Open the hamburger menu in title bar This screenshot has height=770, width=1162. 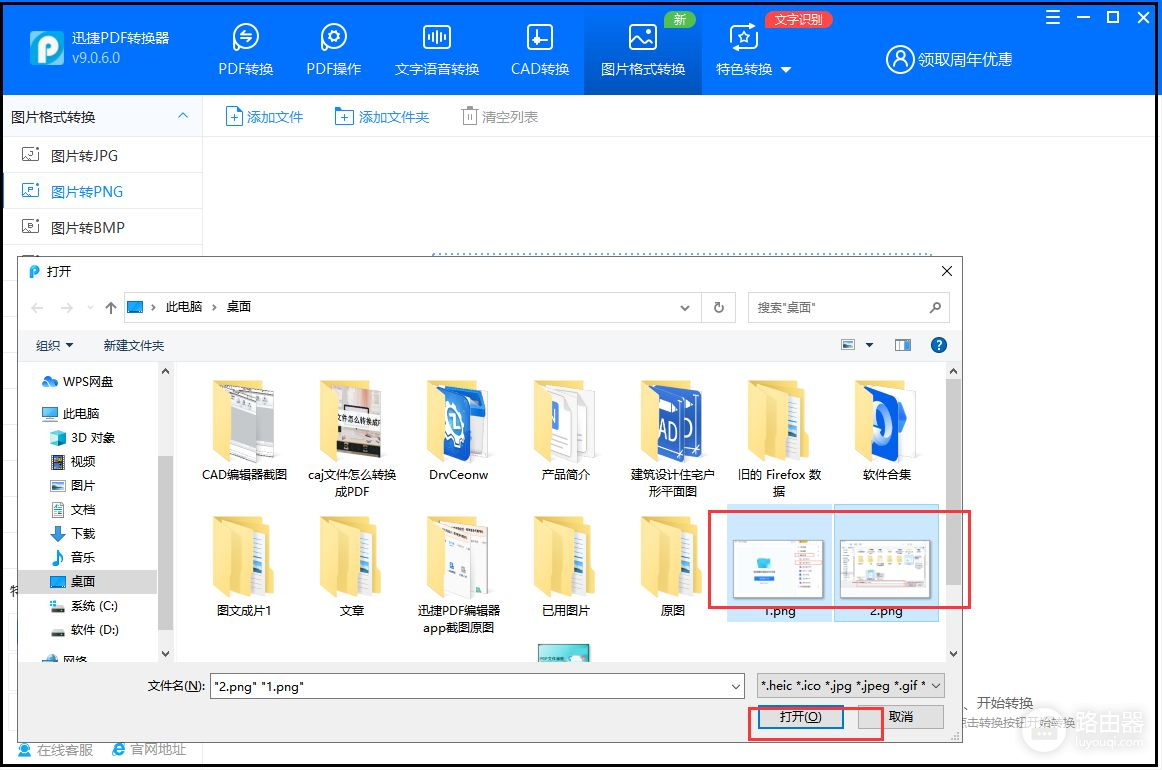tap(1052, 18)
